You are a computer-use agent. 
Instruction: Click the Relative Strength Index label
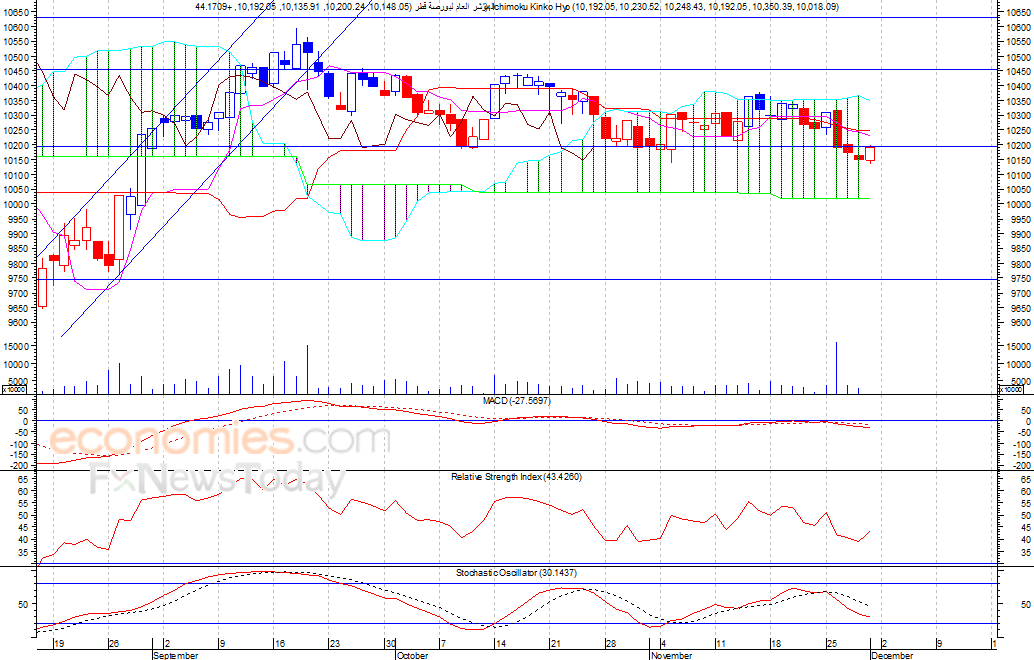[516, 476]
